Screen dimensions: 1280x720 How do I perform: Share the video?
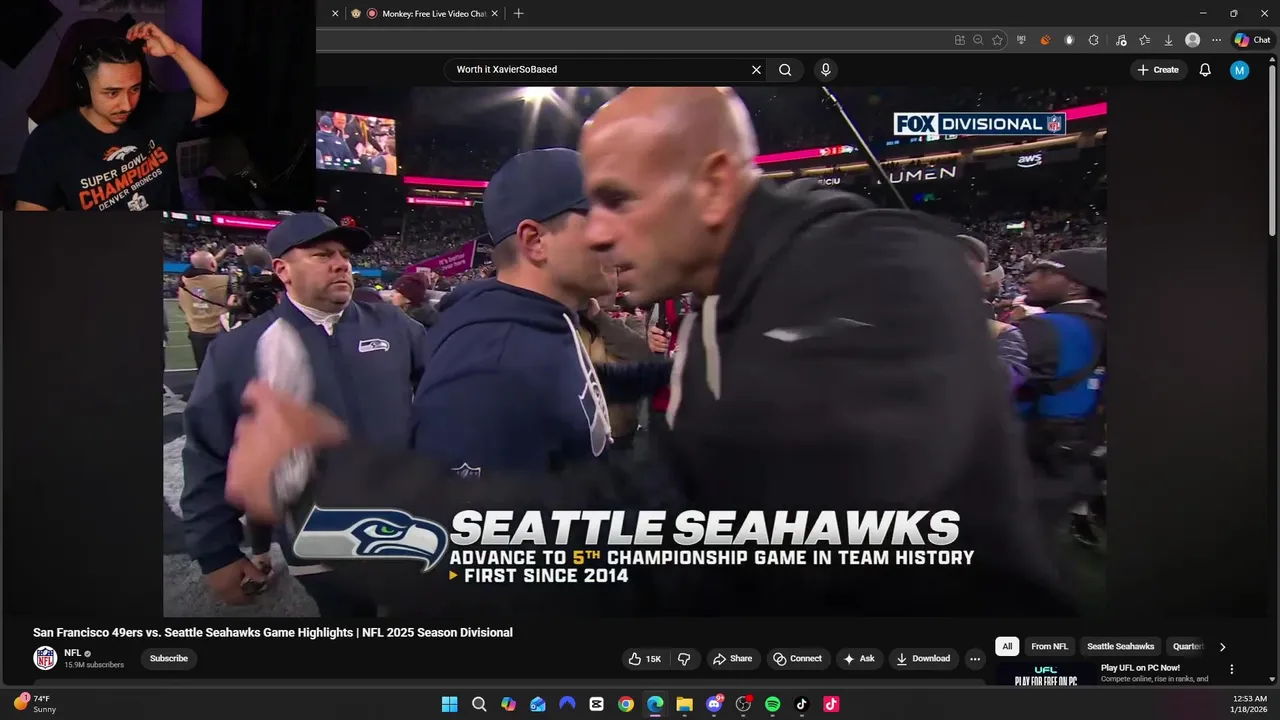click(731, 659)
